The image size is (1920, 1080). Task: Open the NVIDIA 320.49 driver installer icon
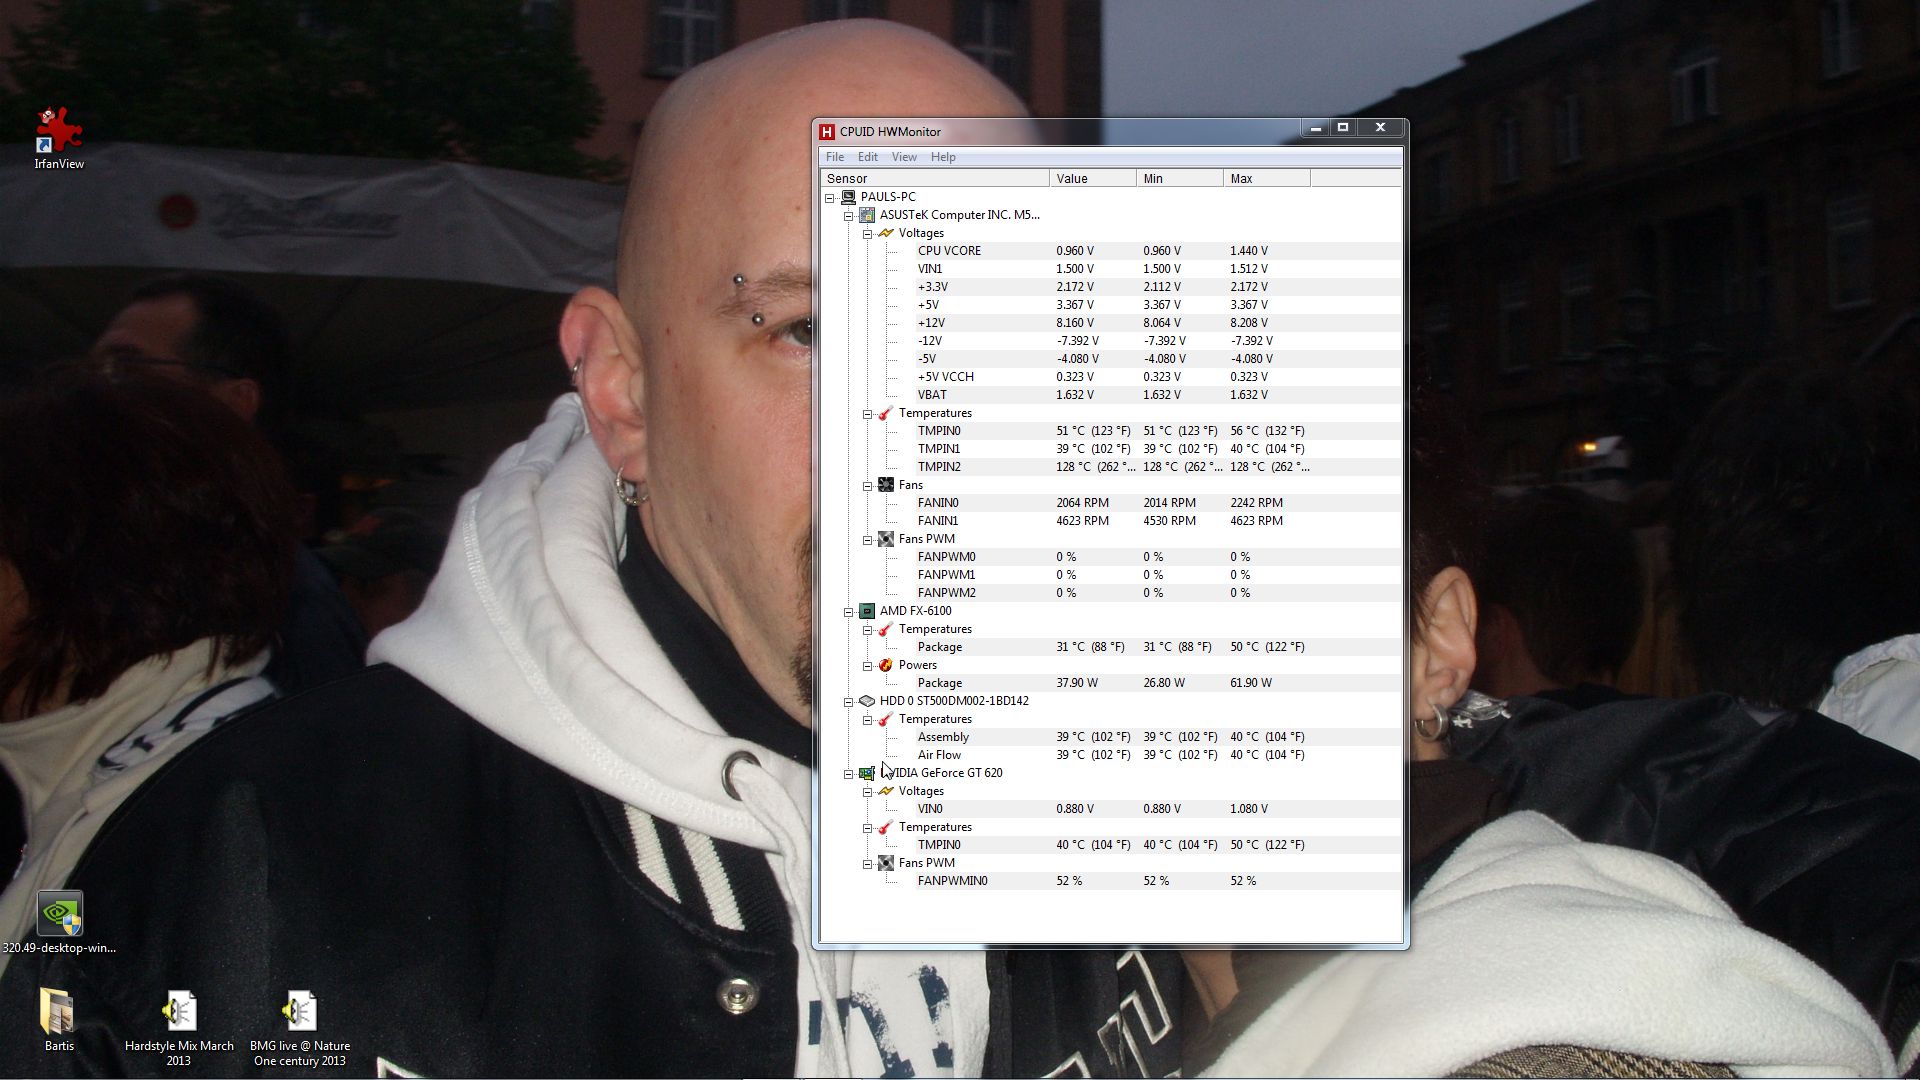59,914
